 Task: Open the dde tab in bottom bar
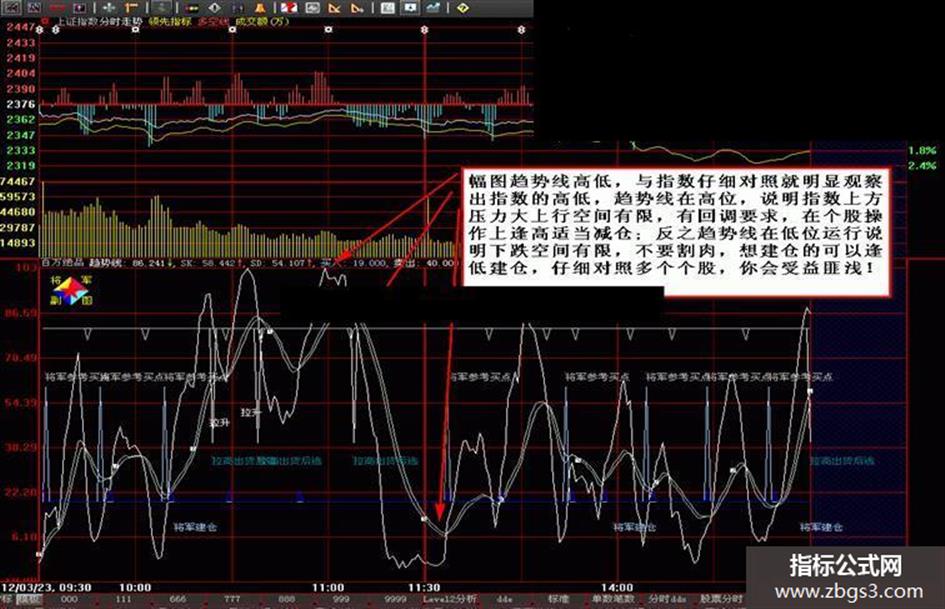(504, 599)
